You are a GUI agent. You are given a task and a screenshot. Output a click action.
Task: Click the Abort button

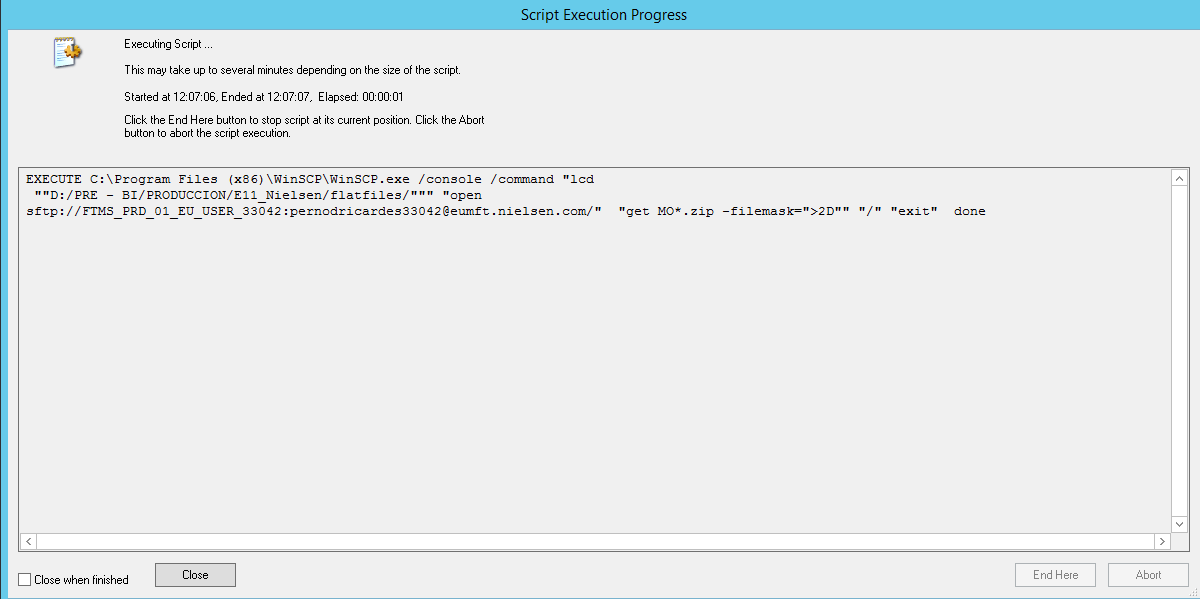[1148, 575]
